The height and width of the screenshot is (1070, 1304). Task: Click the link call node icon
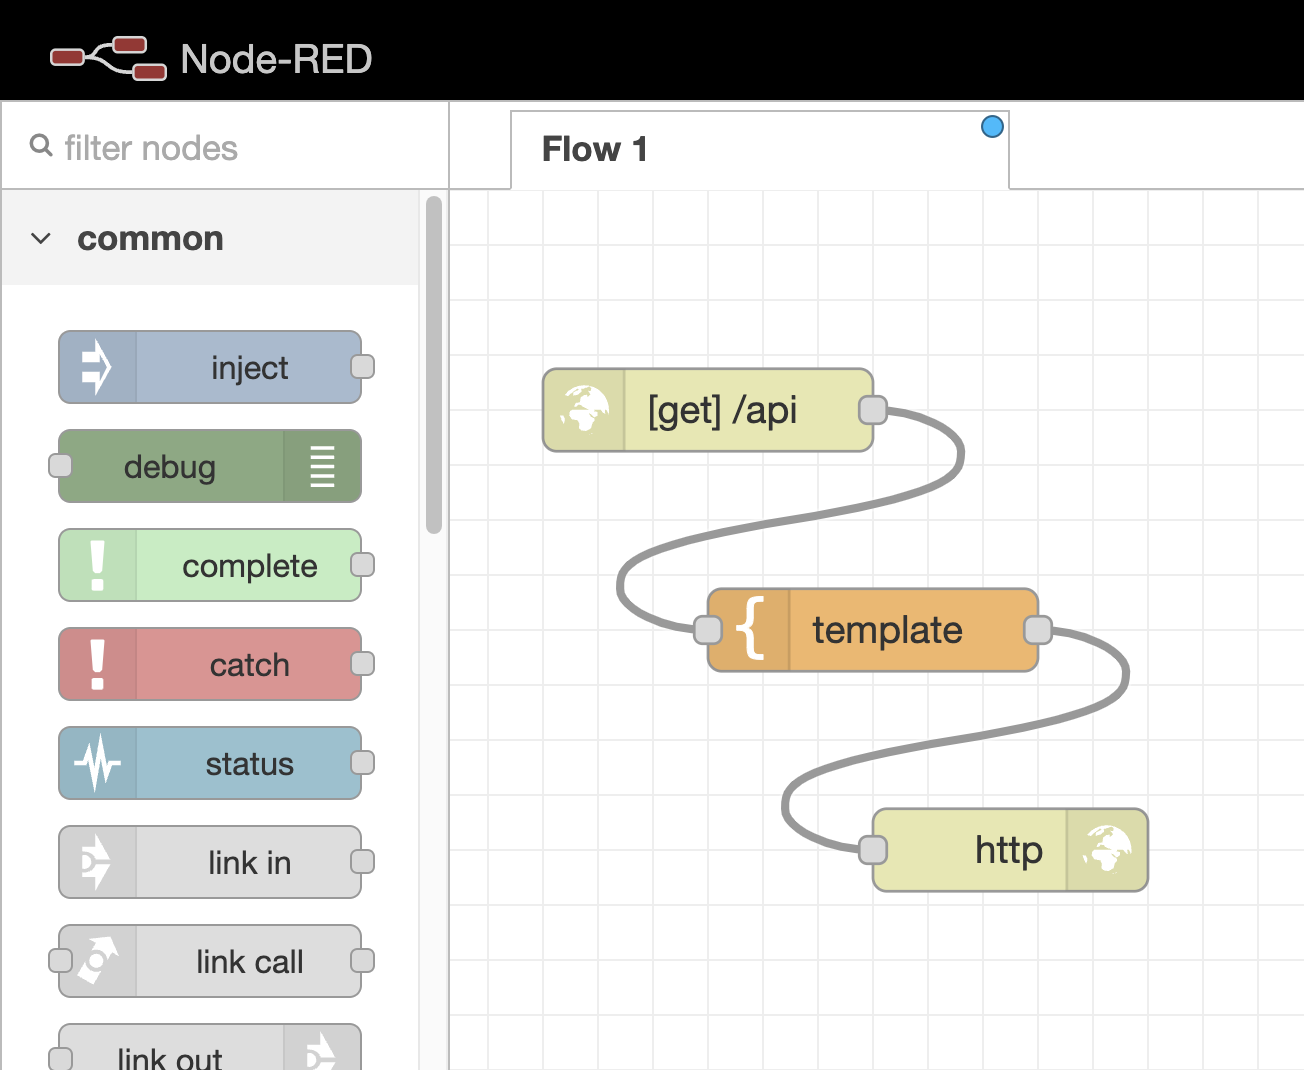97,961
